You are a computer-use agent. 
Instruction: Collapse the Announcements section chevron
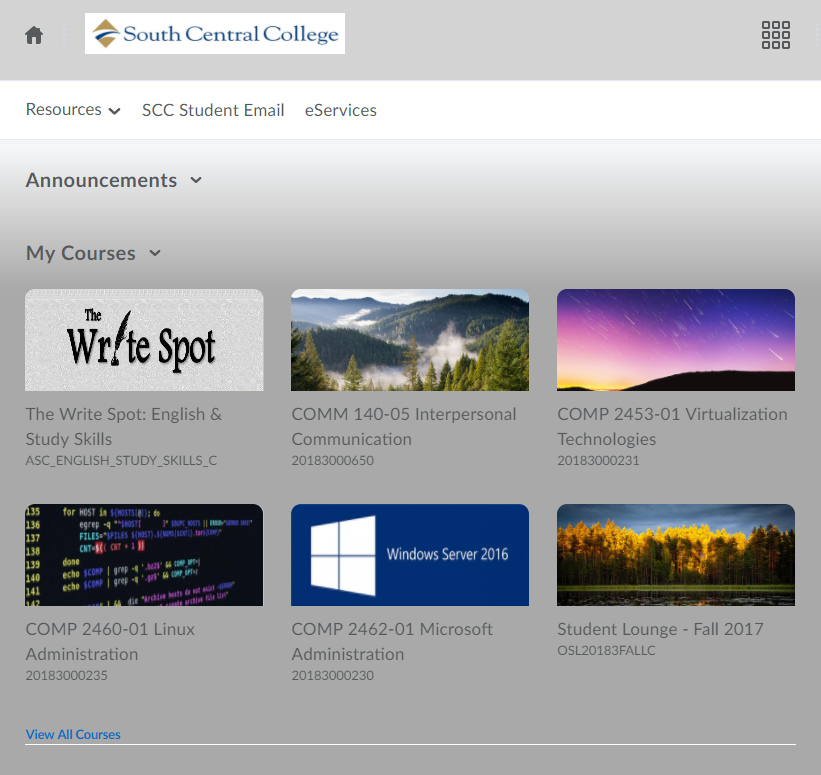click(196, 180)
